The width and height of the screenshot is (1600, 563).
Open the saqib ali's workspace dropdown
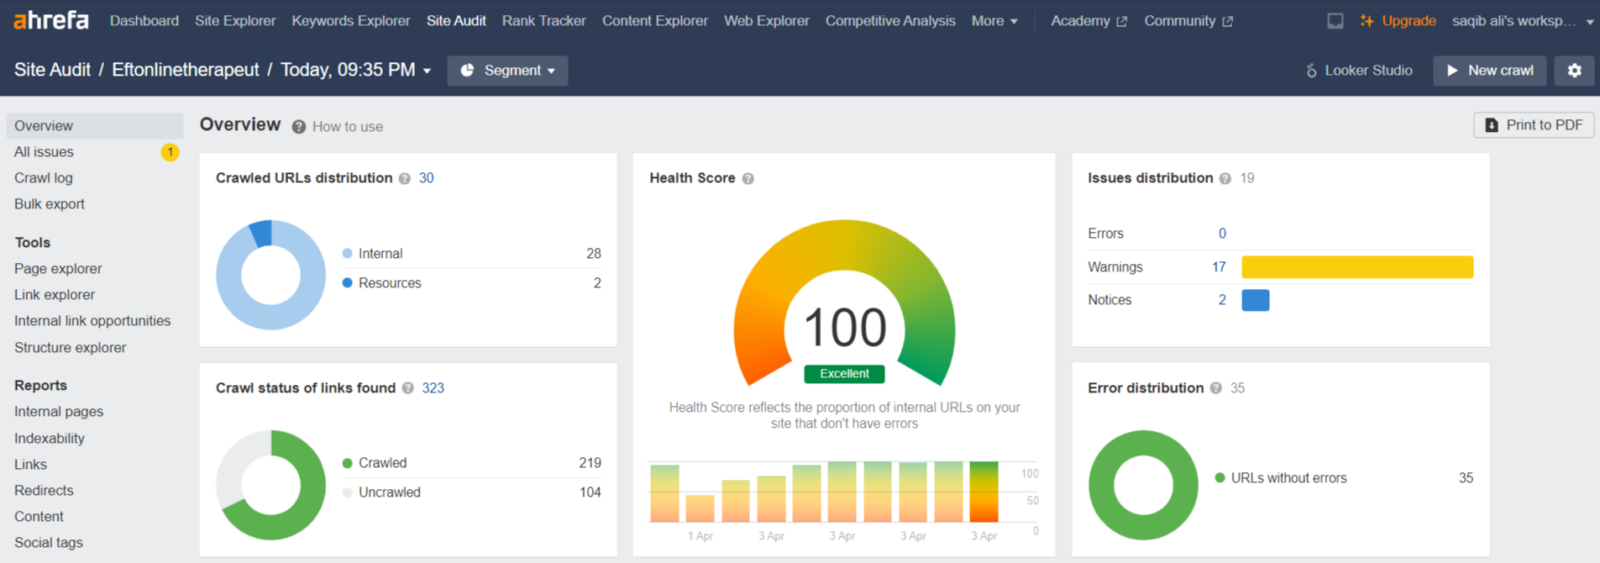1522,21
